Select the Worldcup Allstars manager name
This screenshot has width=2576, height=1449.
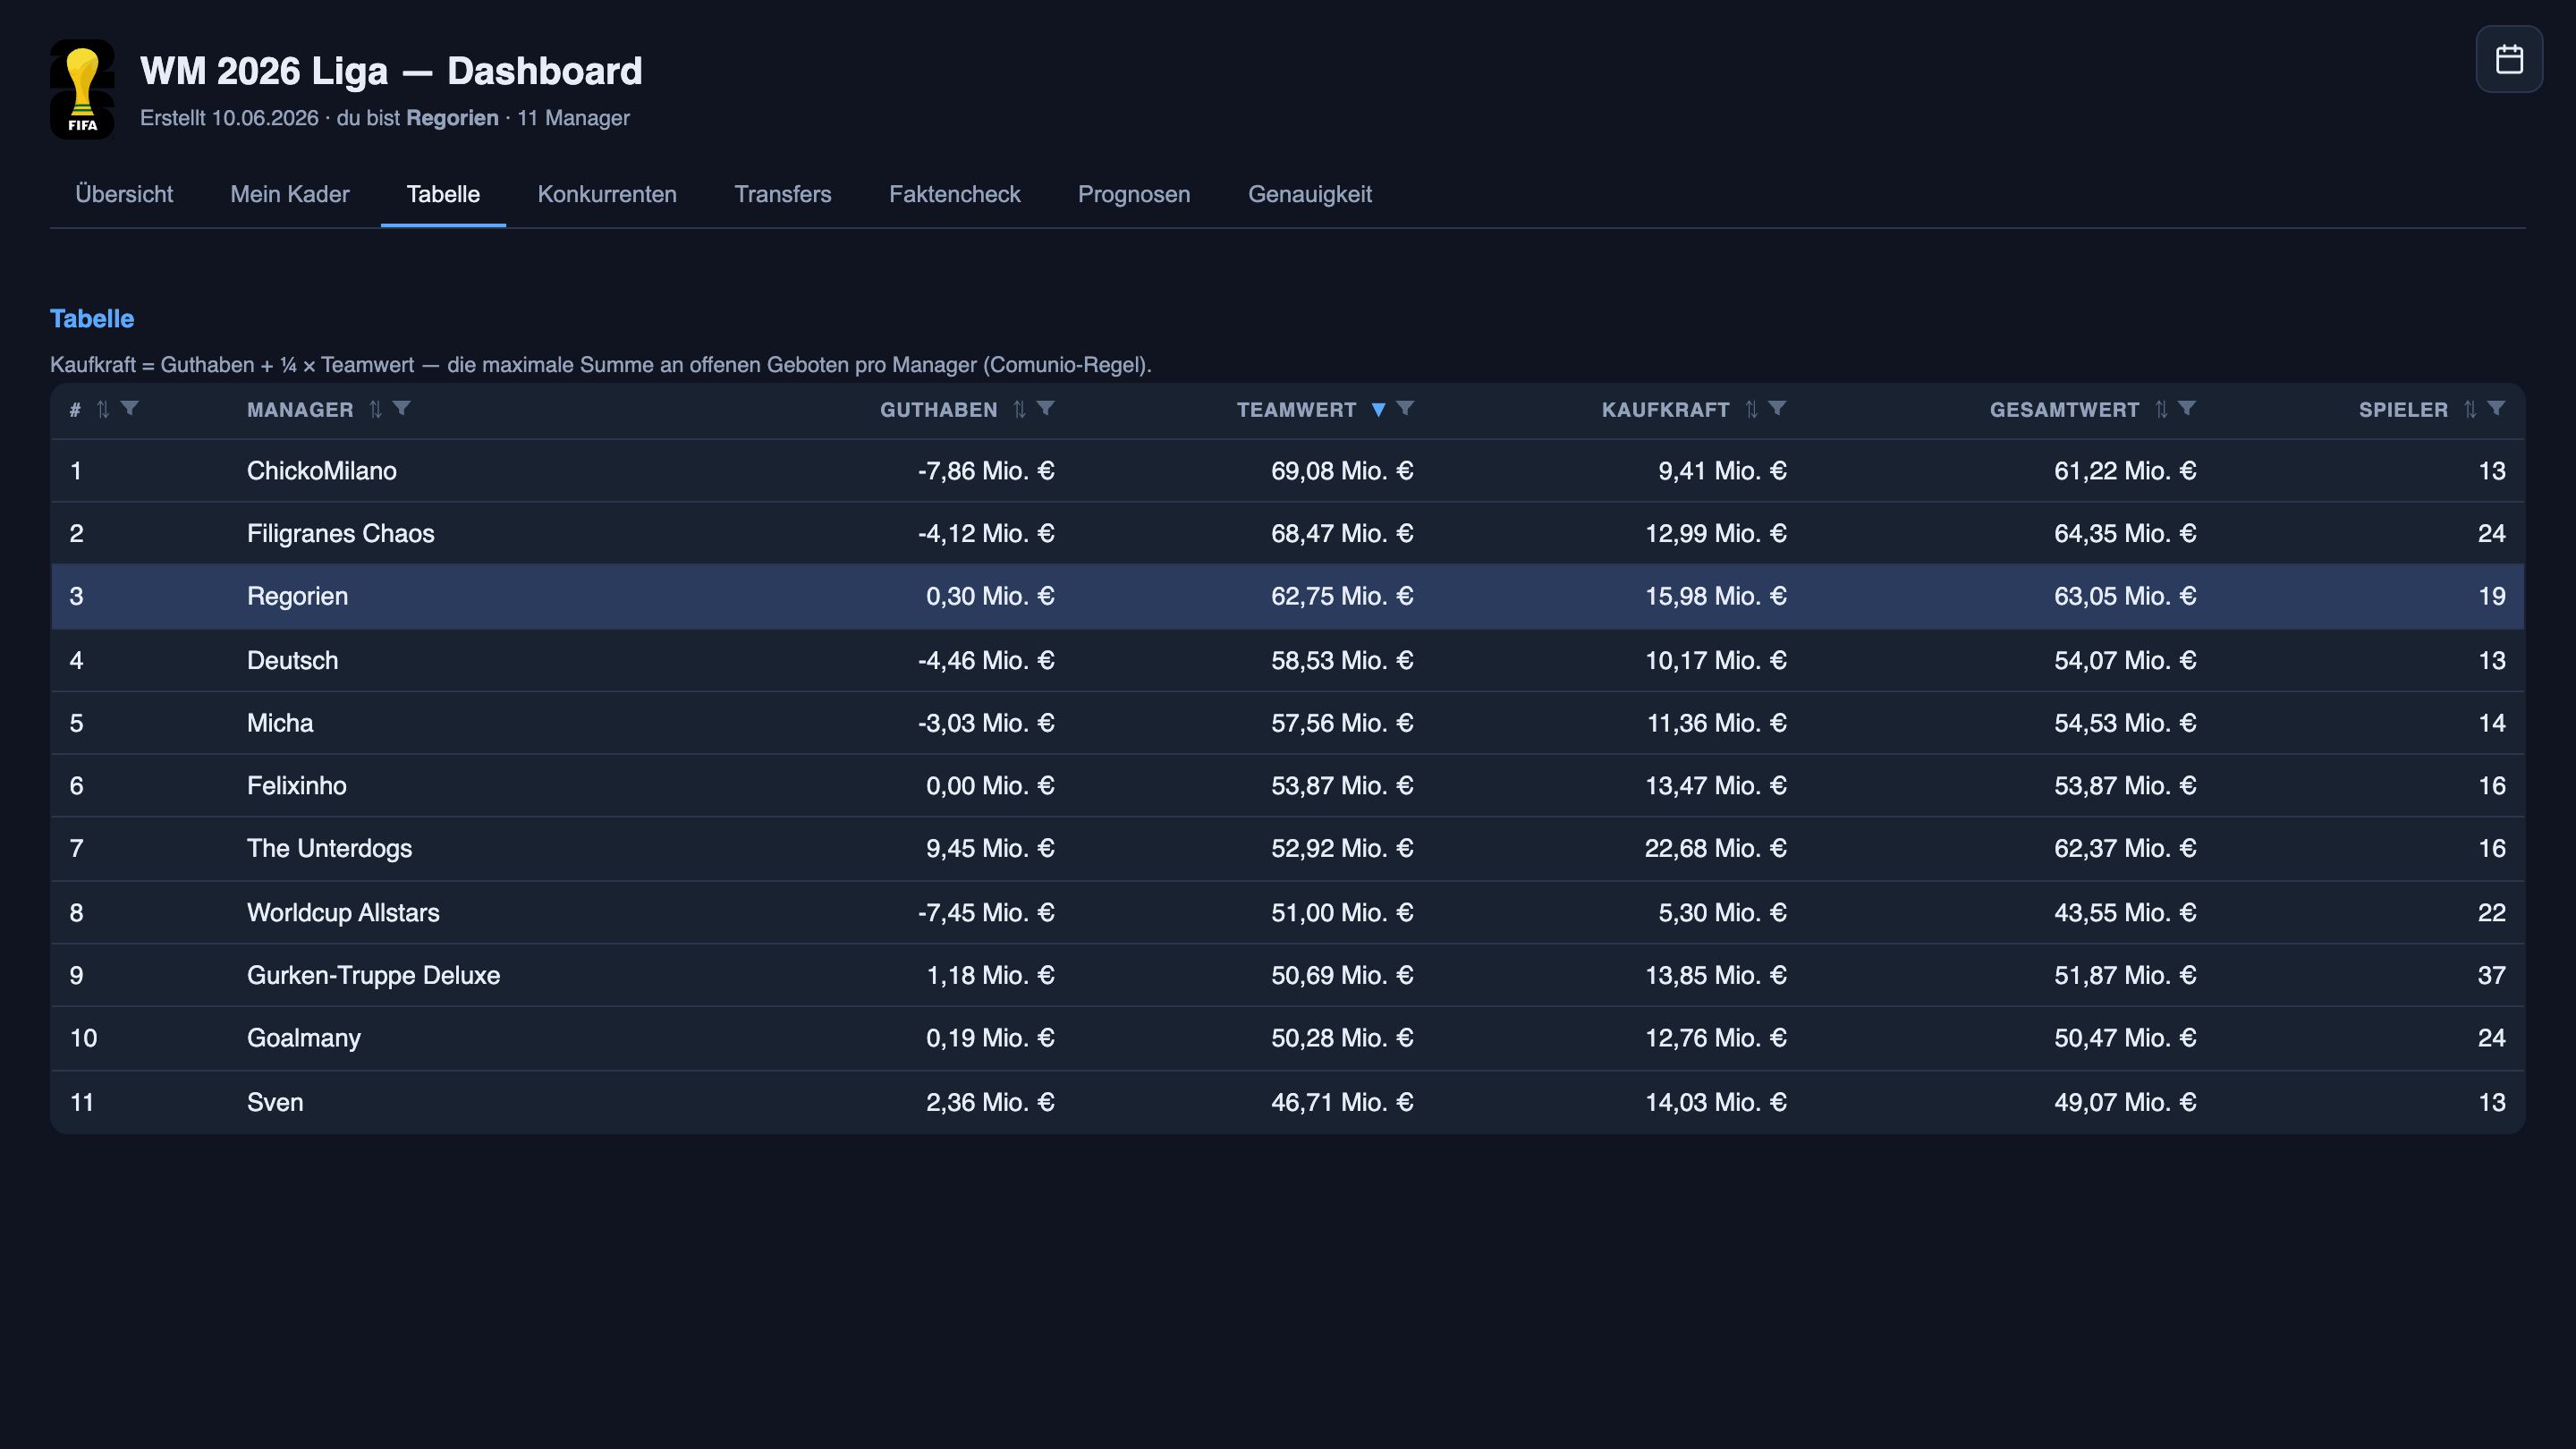[343, 913]
